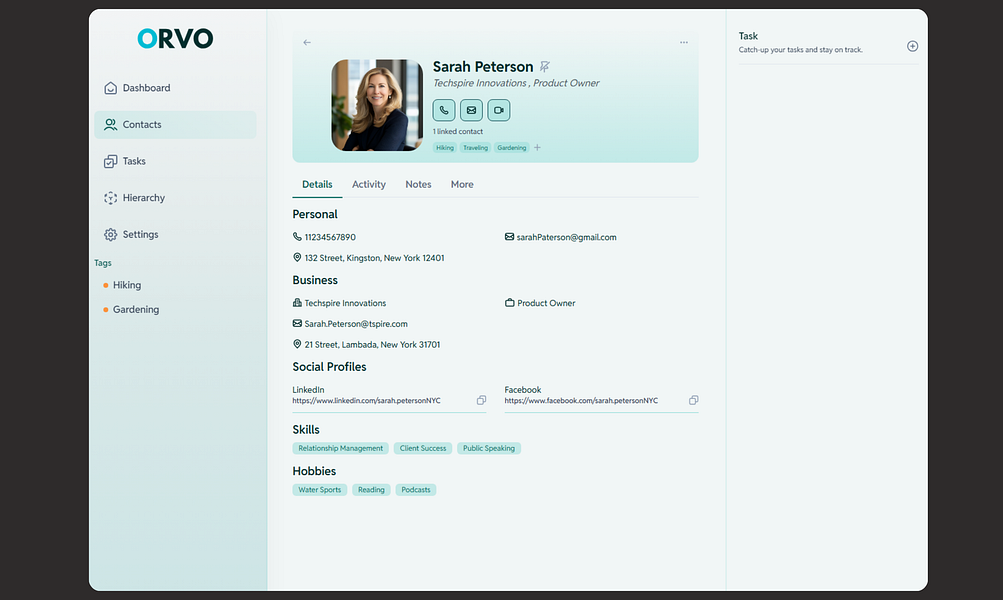
Task: Toggle the pin icon beside Sarah Peterson
Action: click(544, 67)
